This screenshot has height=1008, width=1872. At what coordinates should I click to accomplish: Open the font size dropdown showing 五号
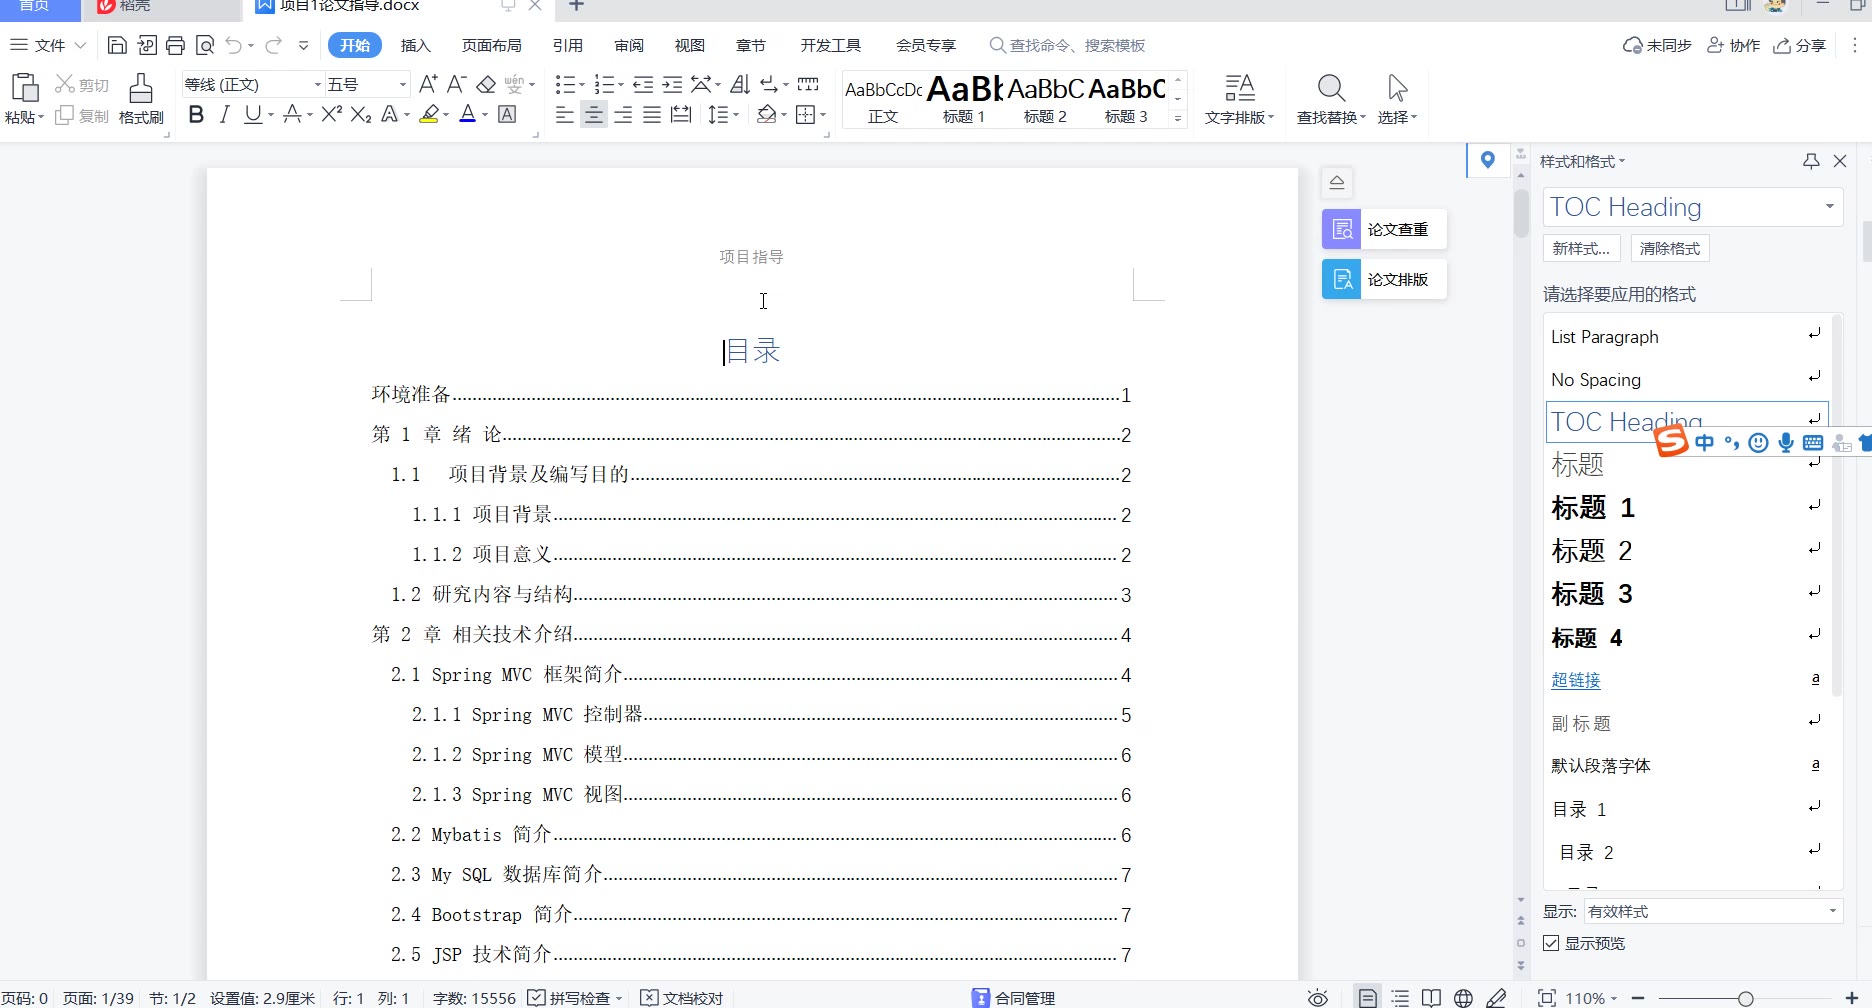click(x=402, y=85)
